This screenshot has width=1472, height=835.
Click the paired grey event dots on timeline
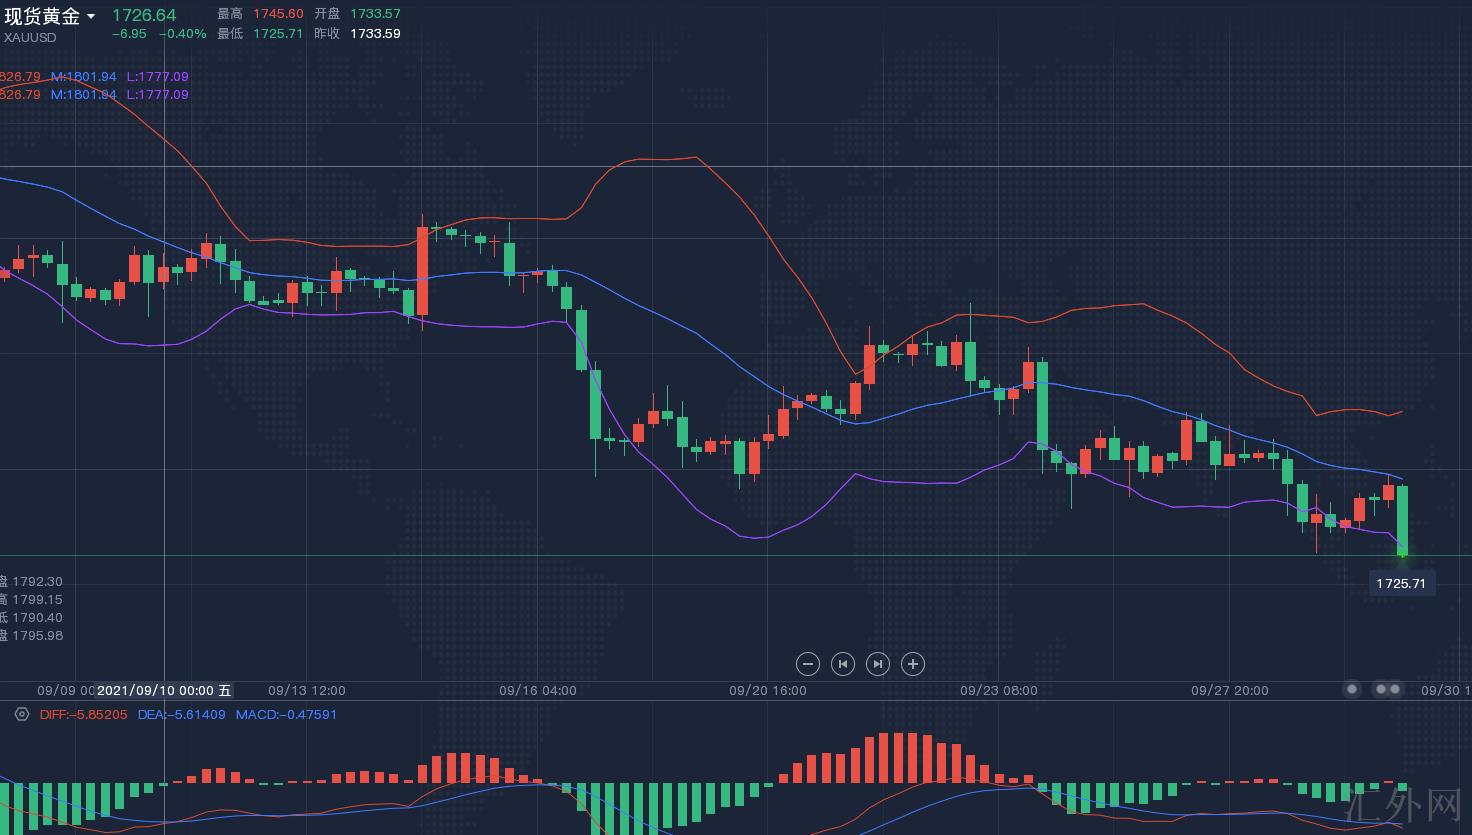(x=1388, y=689)
